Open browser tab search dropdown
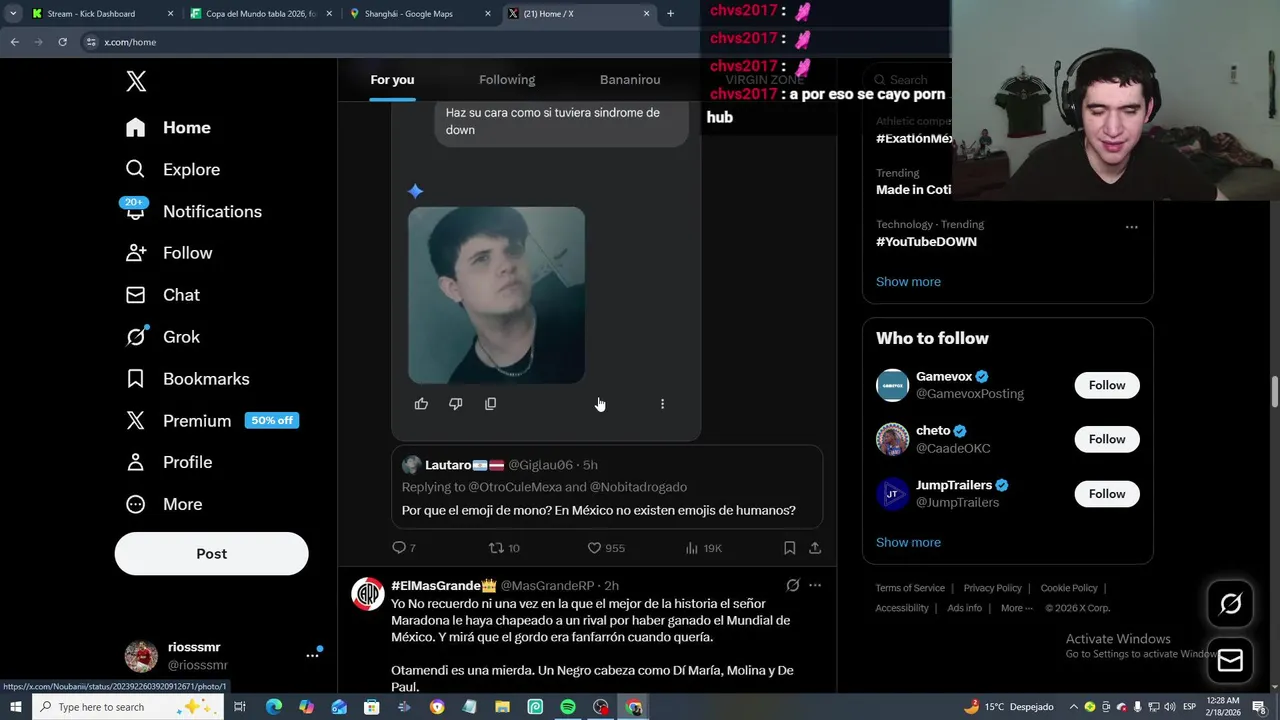Screen dimensions: 1280x720 [13, 14]
